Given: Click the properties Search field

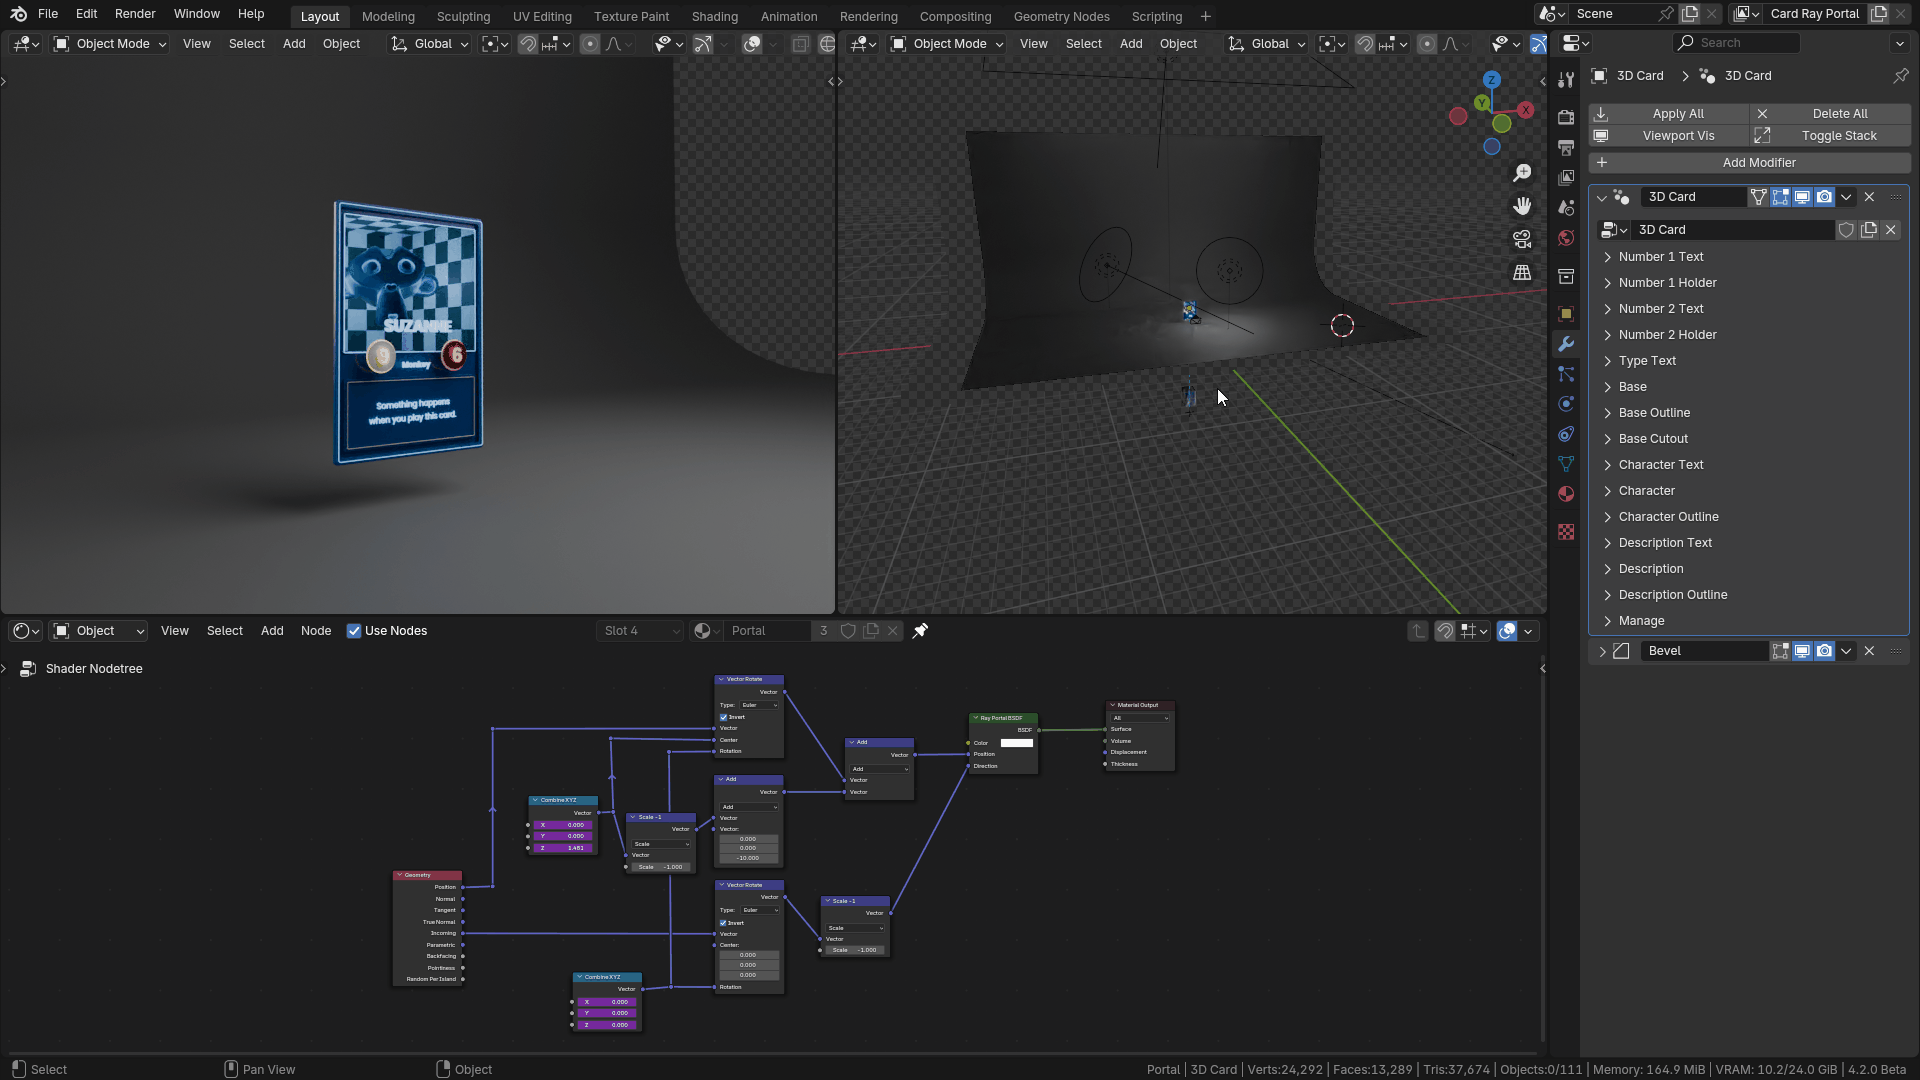Looking at the screenshot, I should coord(1737,43).
